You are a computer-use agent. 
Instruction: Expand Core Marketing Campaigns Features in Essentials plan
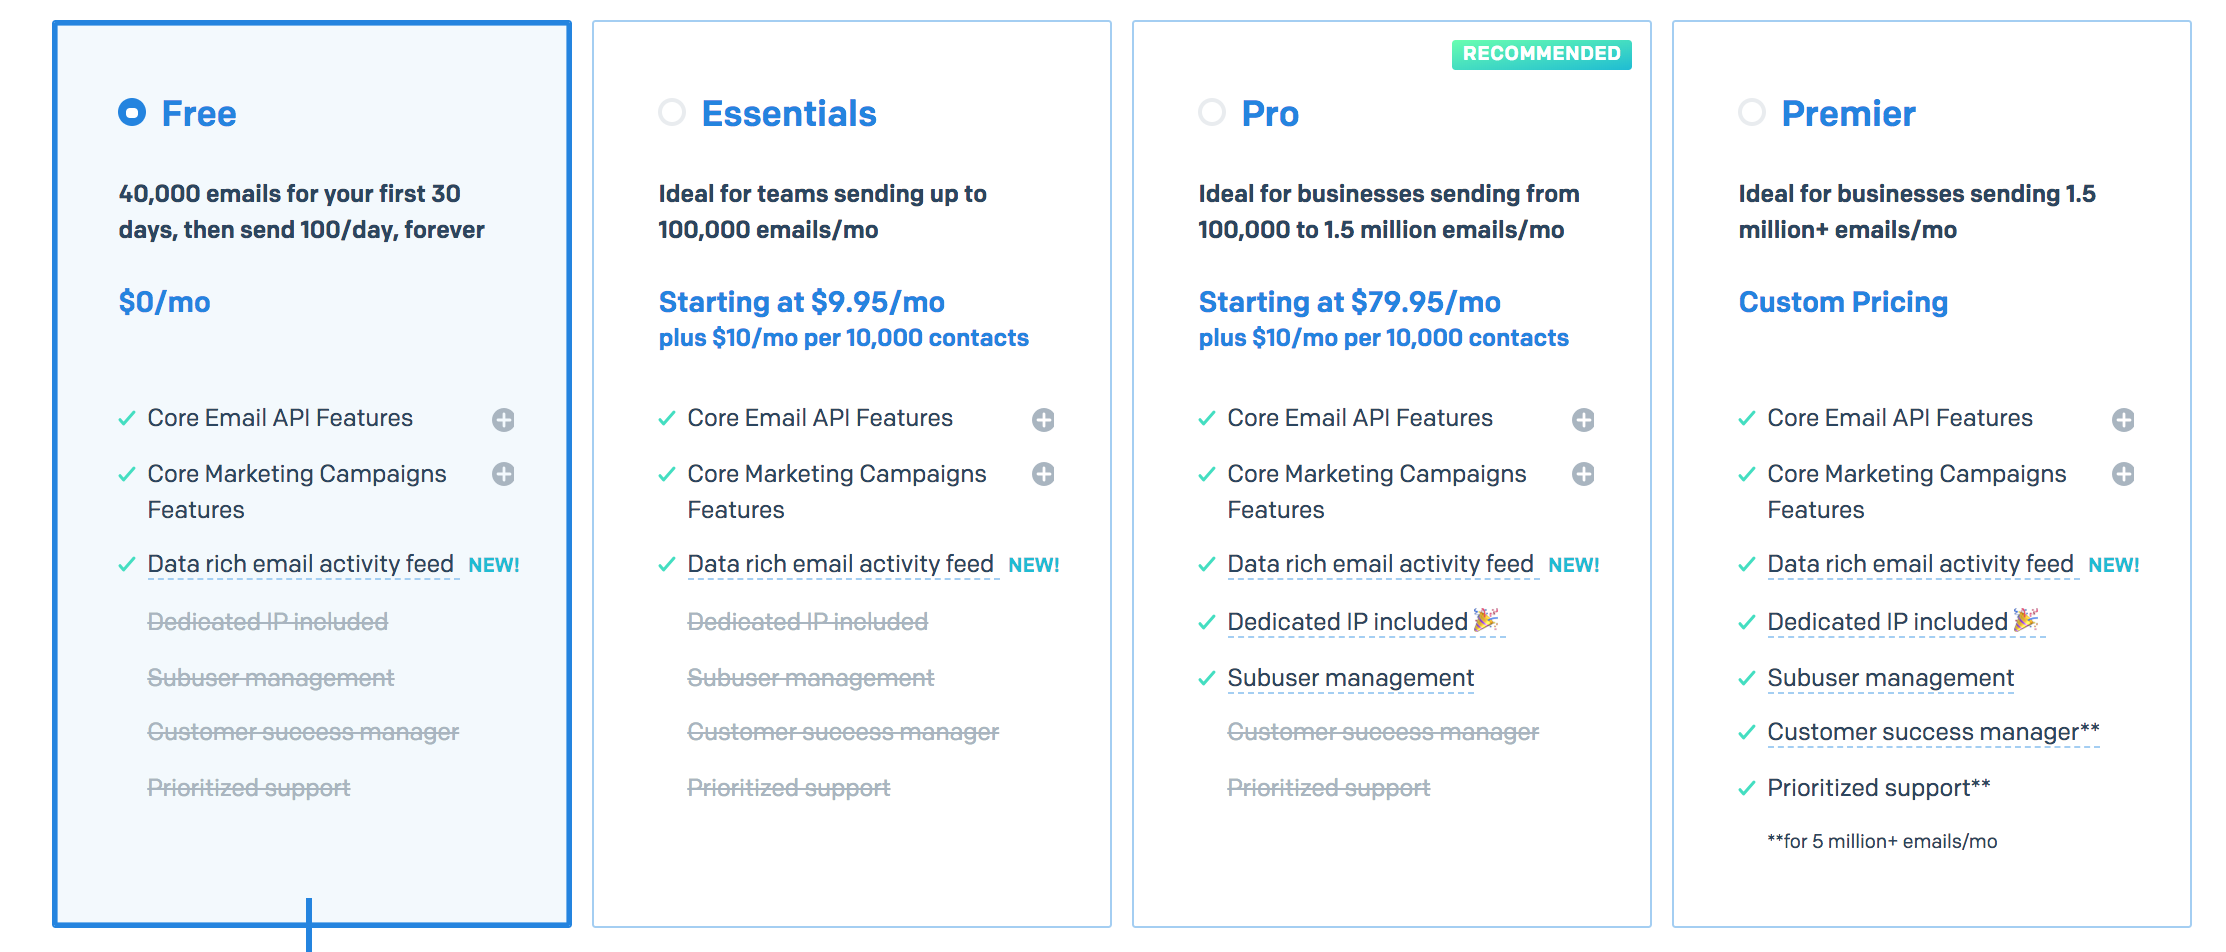point(1043,474)
